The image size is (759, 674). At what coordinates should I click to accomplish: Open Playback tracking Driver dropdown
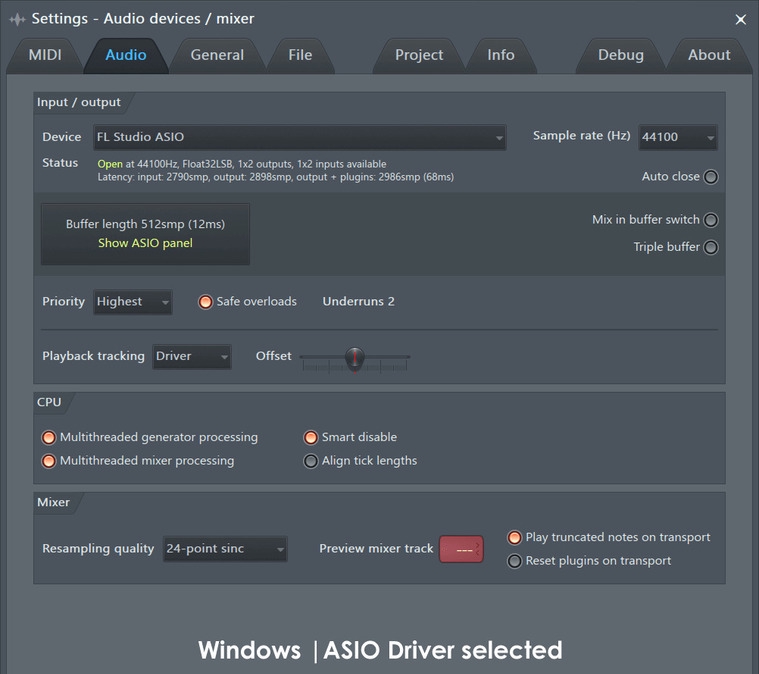pyautogui.click(x=192, y=356)
